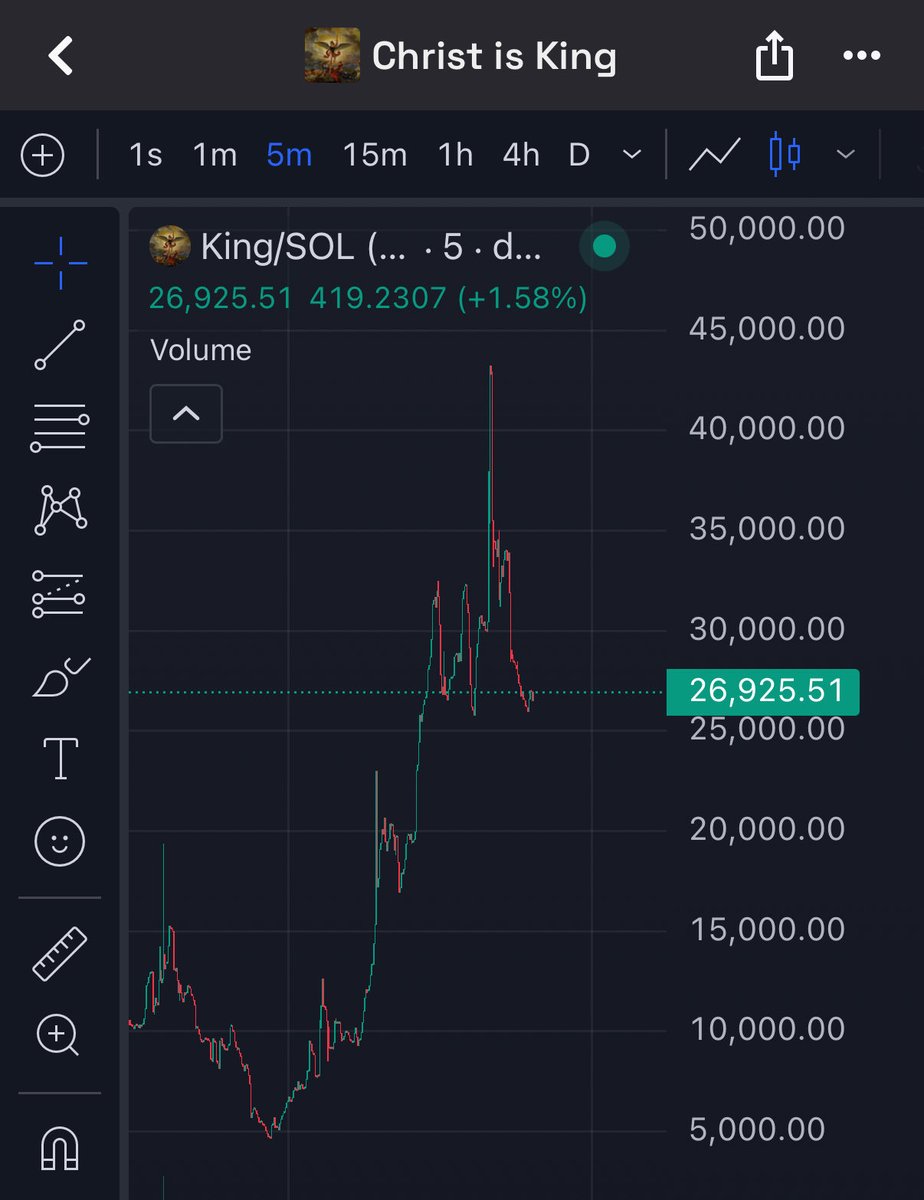Viewport: 924px width, 1200px height.
Task: Tap the Volume indicator label
Action: (201, 350)
